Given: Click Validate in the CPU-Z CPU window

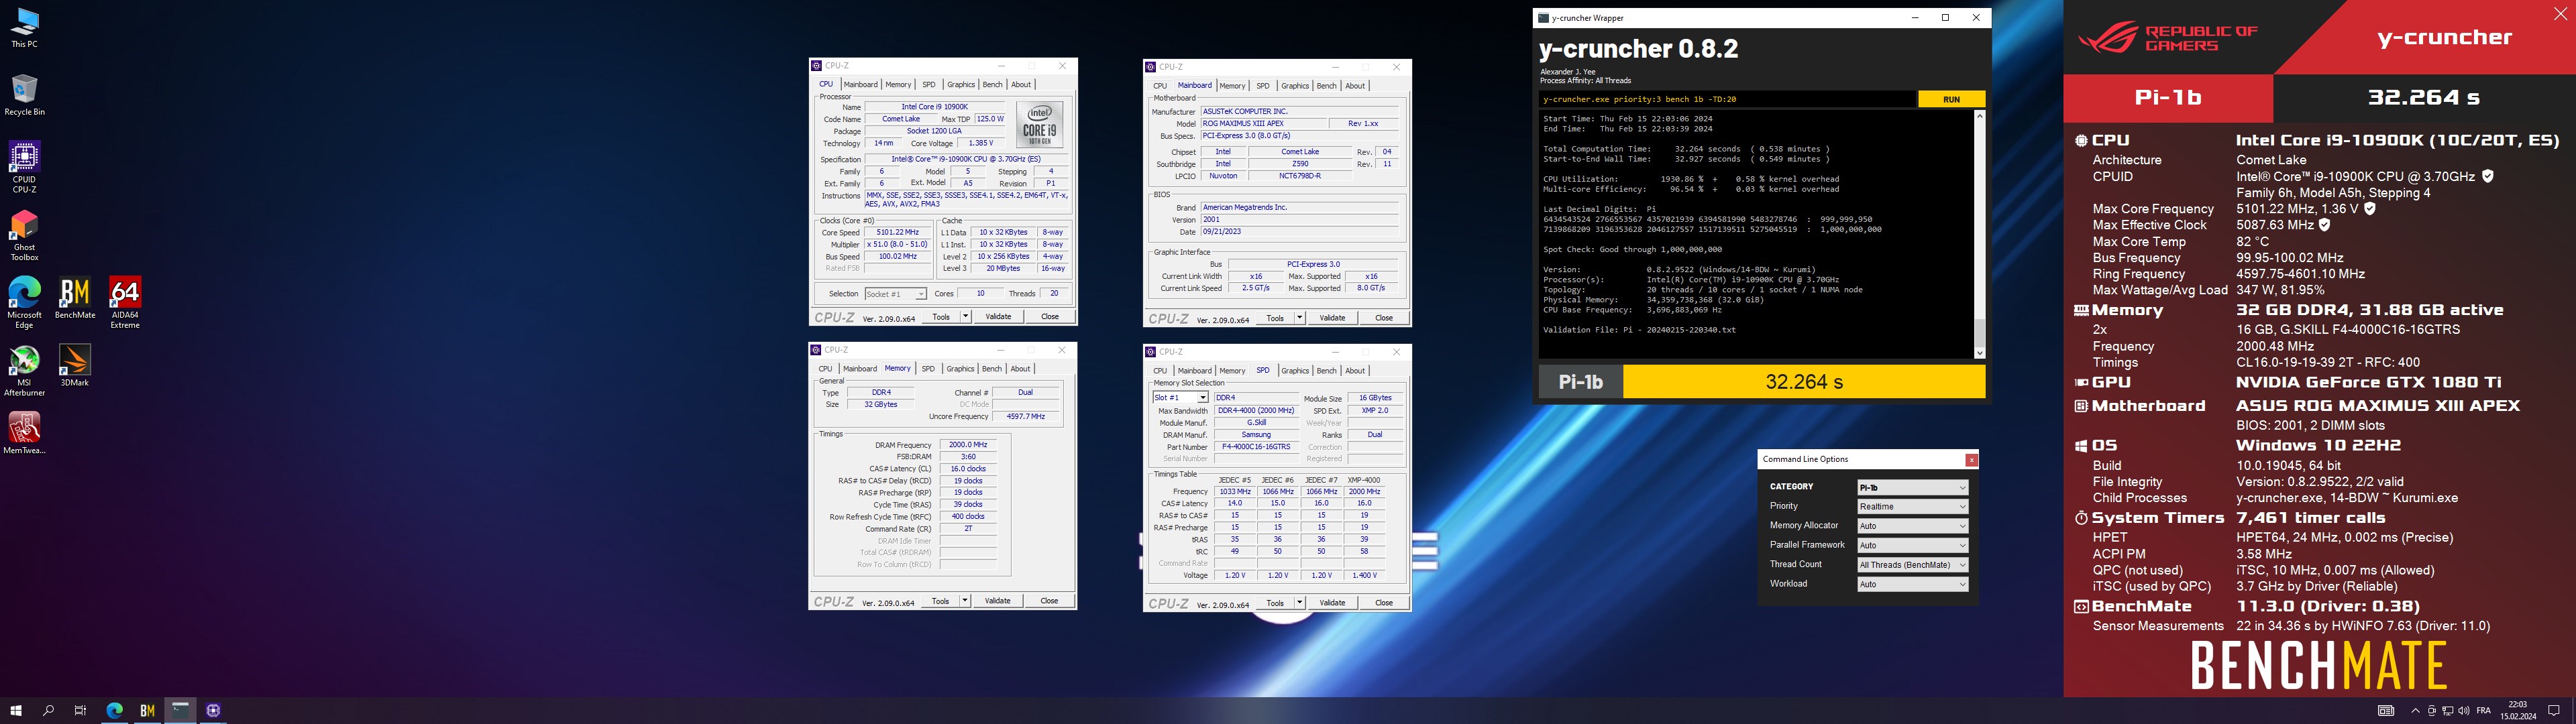Looking at the screenshot, I should pyautogui.click(x=998, y=317).
